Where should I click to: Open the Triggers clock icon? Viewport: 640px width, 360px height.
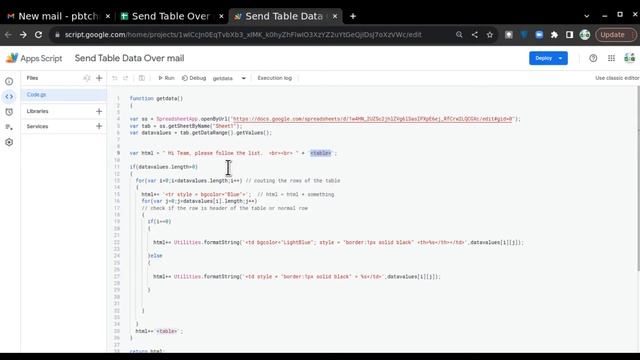[9, 112]
